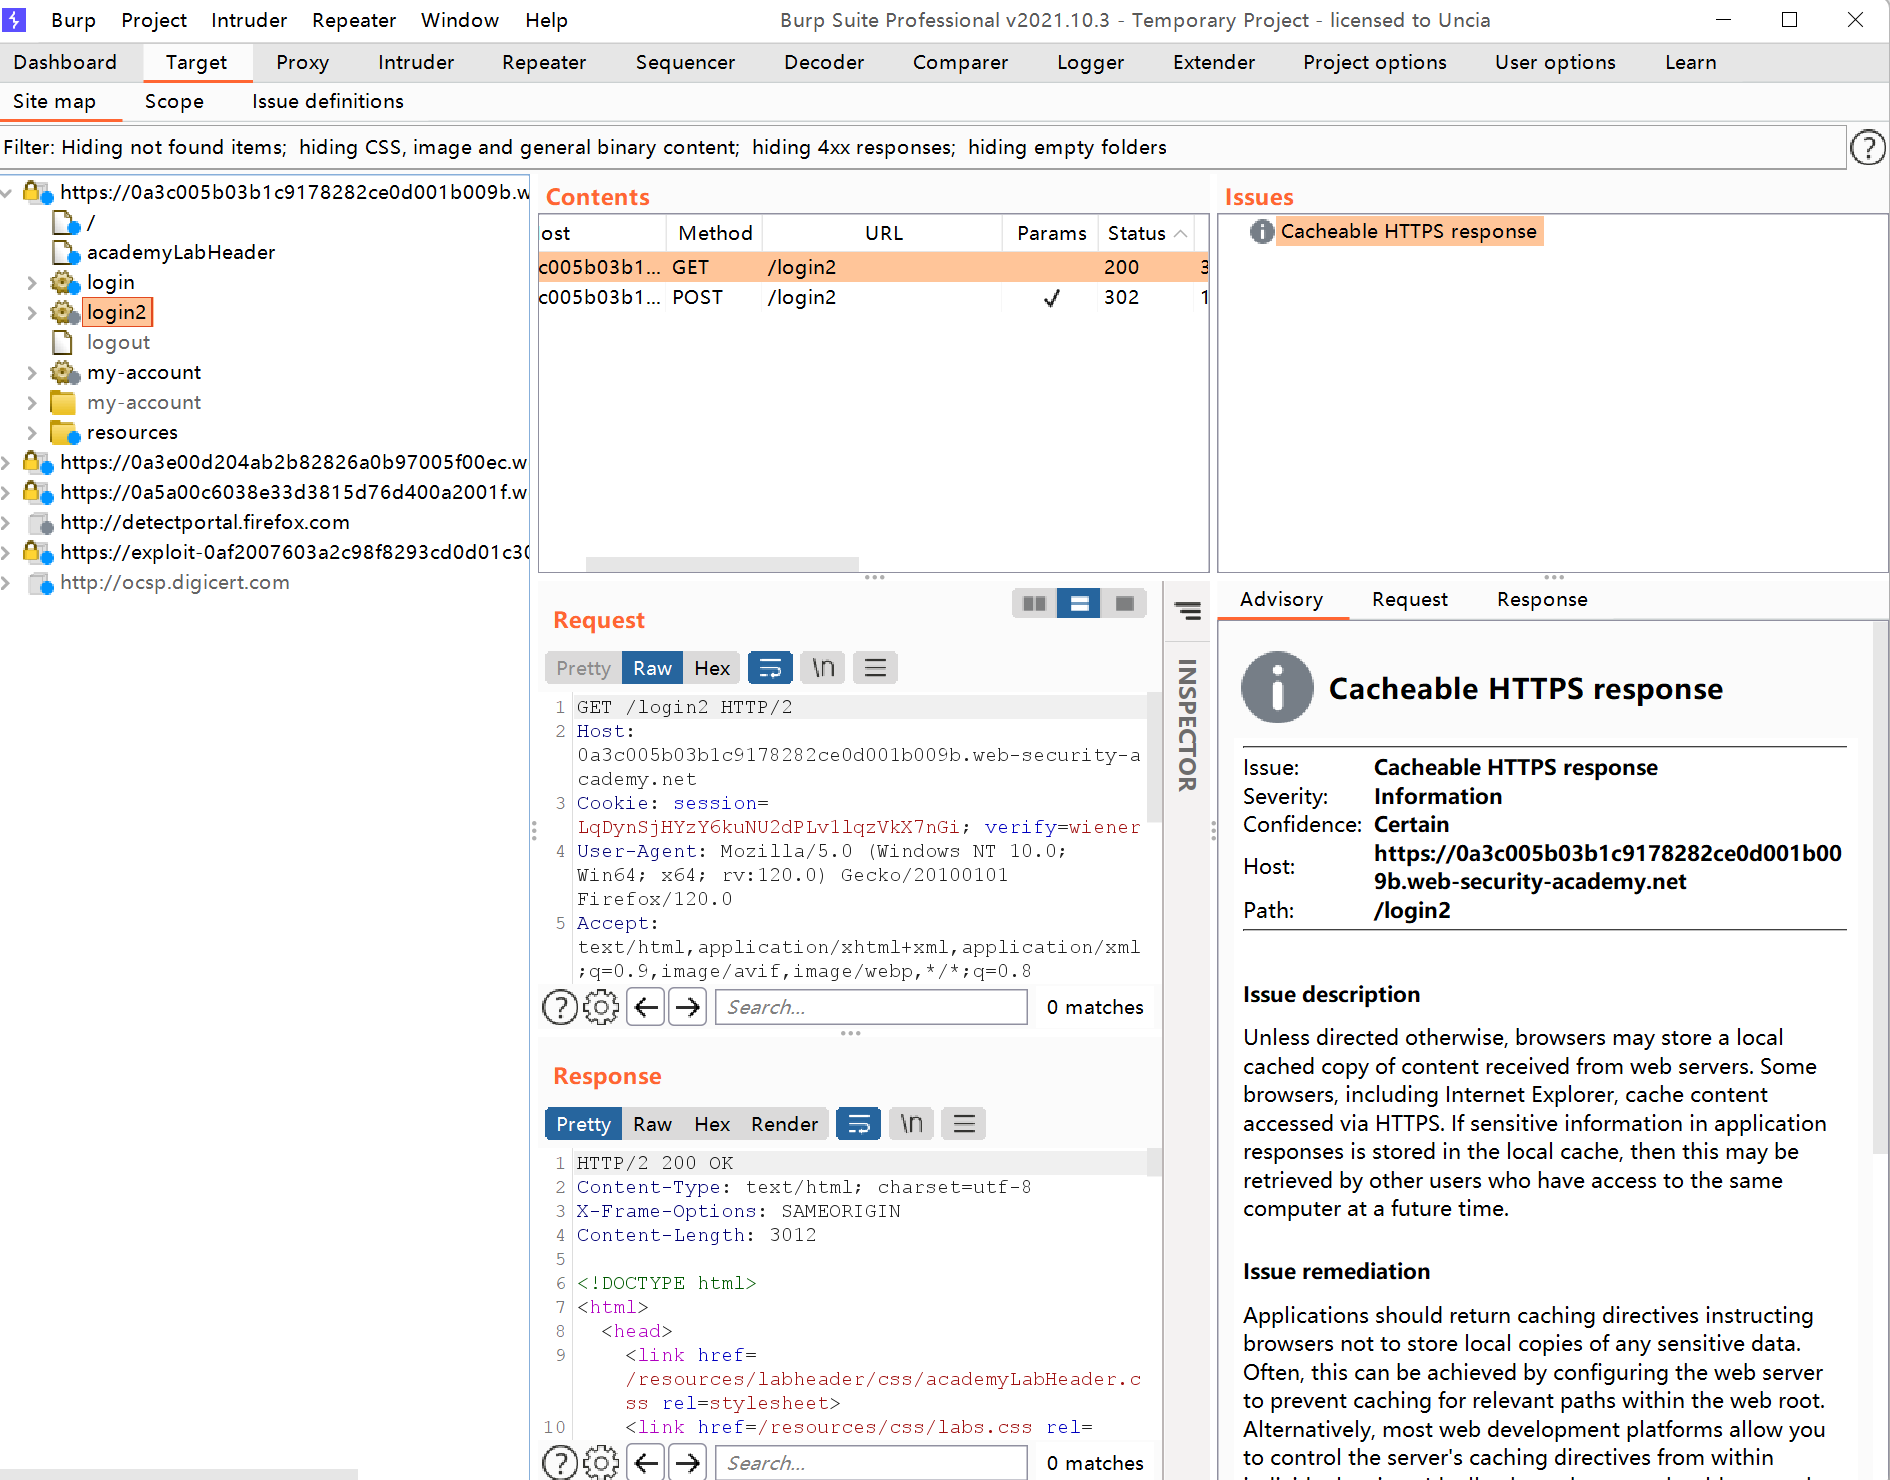The image size is (1890, 1480).
Task: Select combined single-pane layout icon
Action: pos(1124,603)
